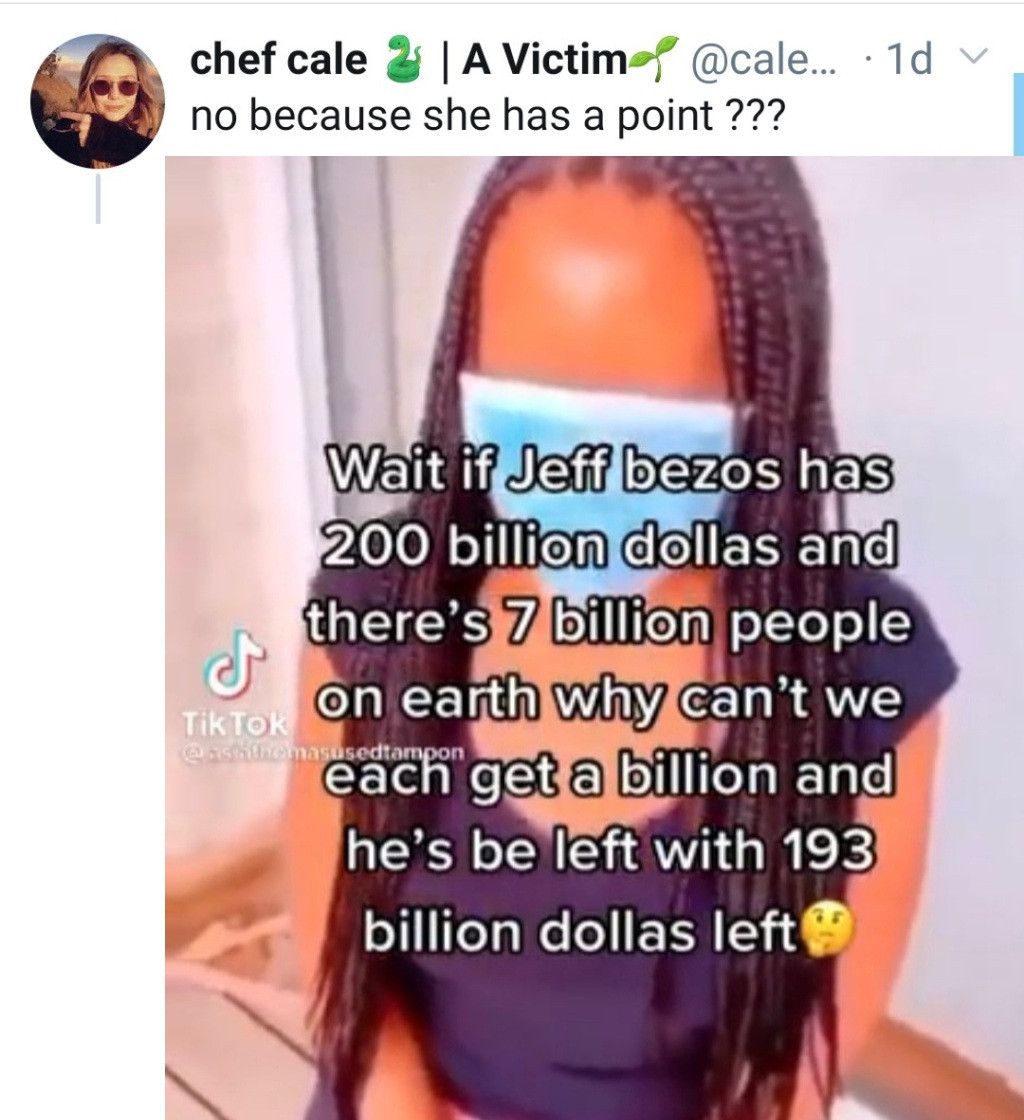Image resolution: width=1024 pixels, height=1120 pixels.
Task: Click the A Victim part of the name
Action: (544, 59)
